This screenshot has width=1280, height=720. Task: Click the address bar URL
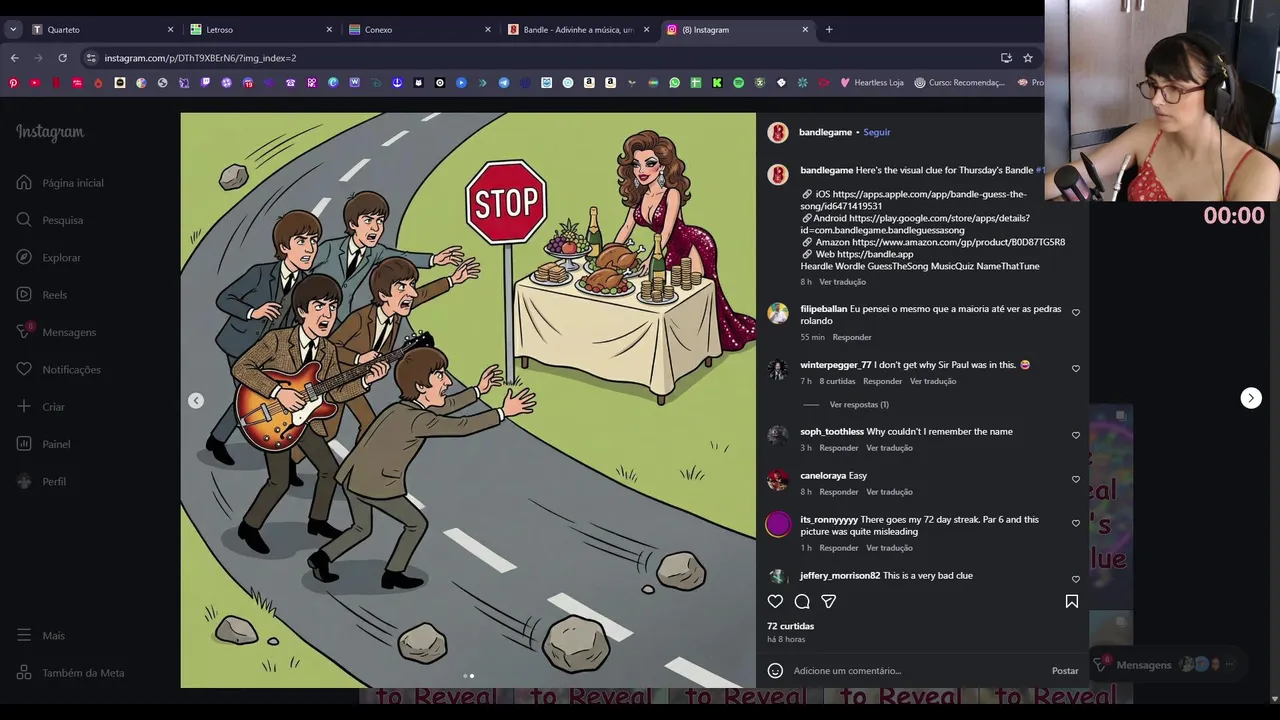200,58
